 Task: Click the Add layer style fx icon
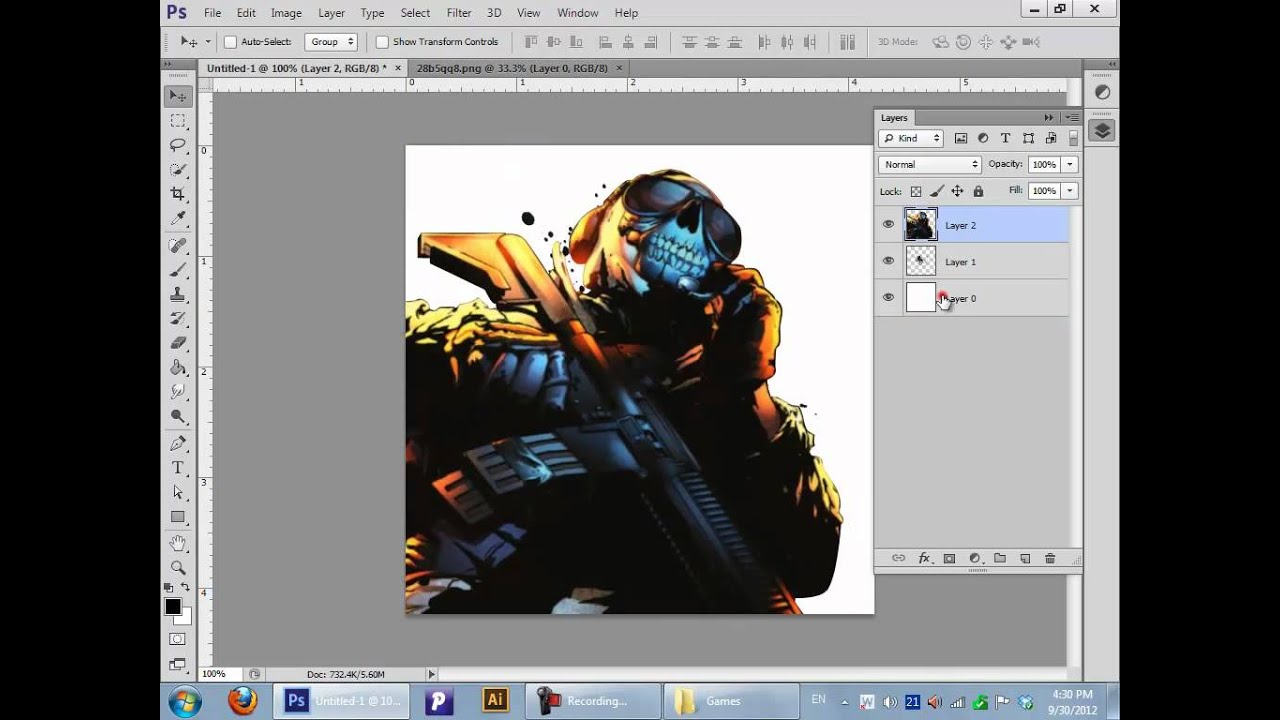coord(924,558)
